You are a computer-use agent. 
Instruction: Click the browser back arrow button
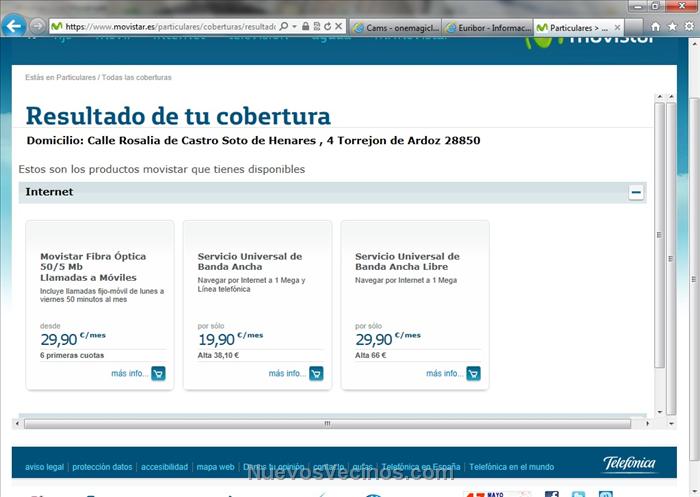coord(13,27)
